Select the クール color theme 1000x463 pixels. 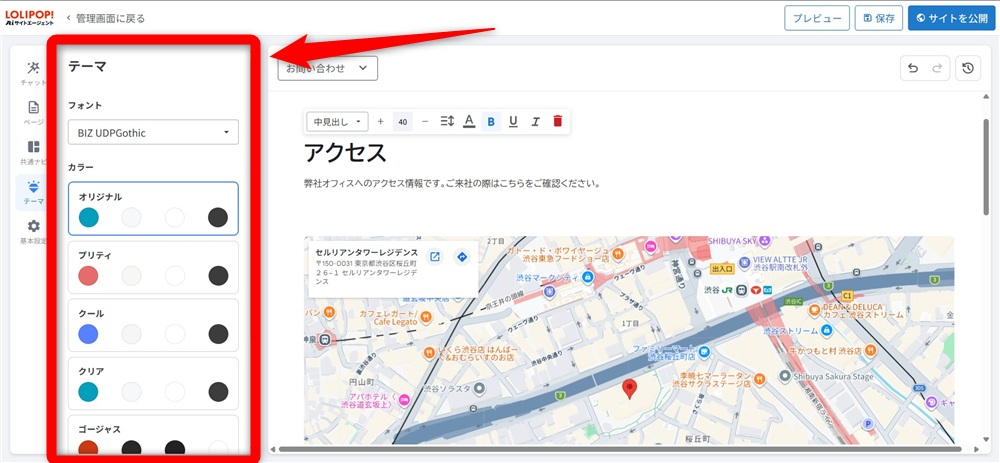point(153,325)
